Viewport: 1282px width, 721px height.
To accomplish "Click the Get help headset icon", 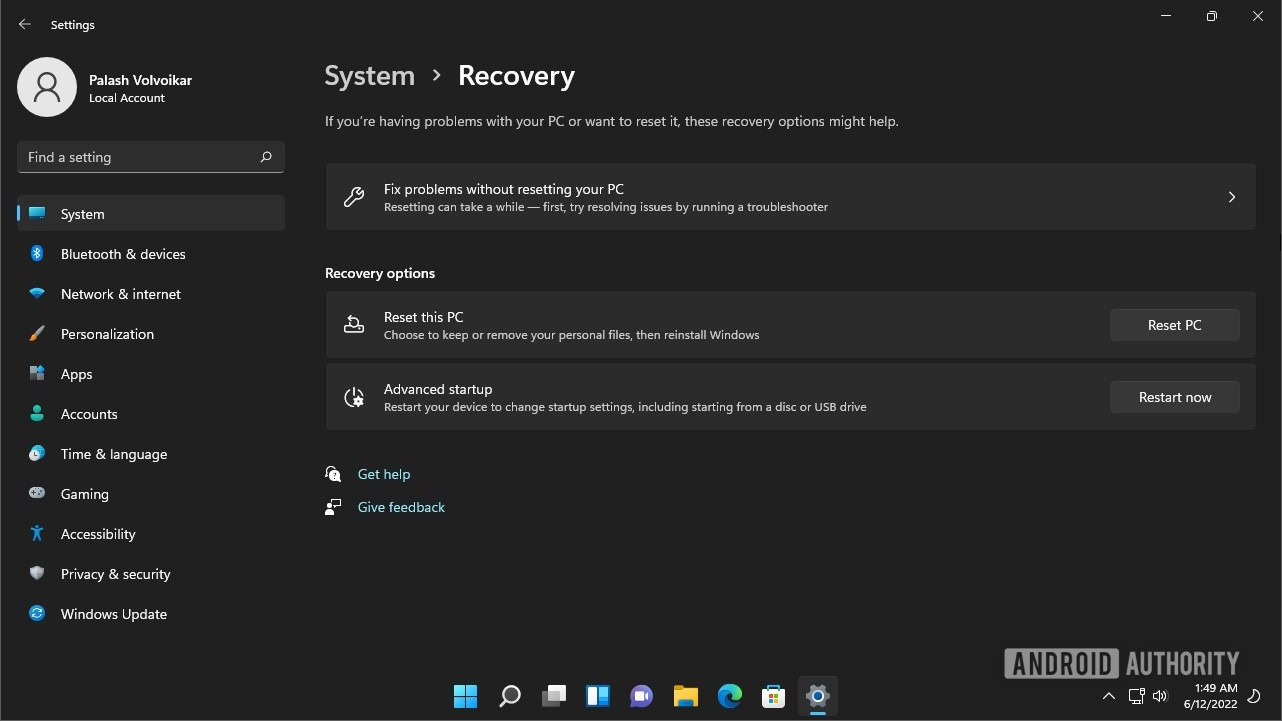I will (x=333, y=474).
